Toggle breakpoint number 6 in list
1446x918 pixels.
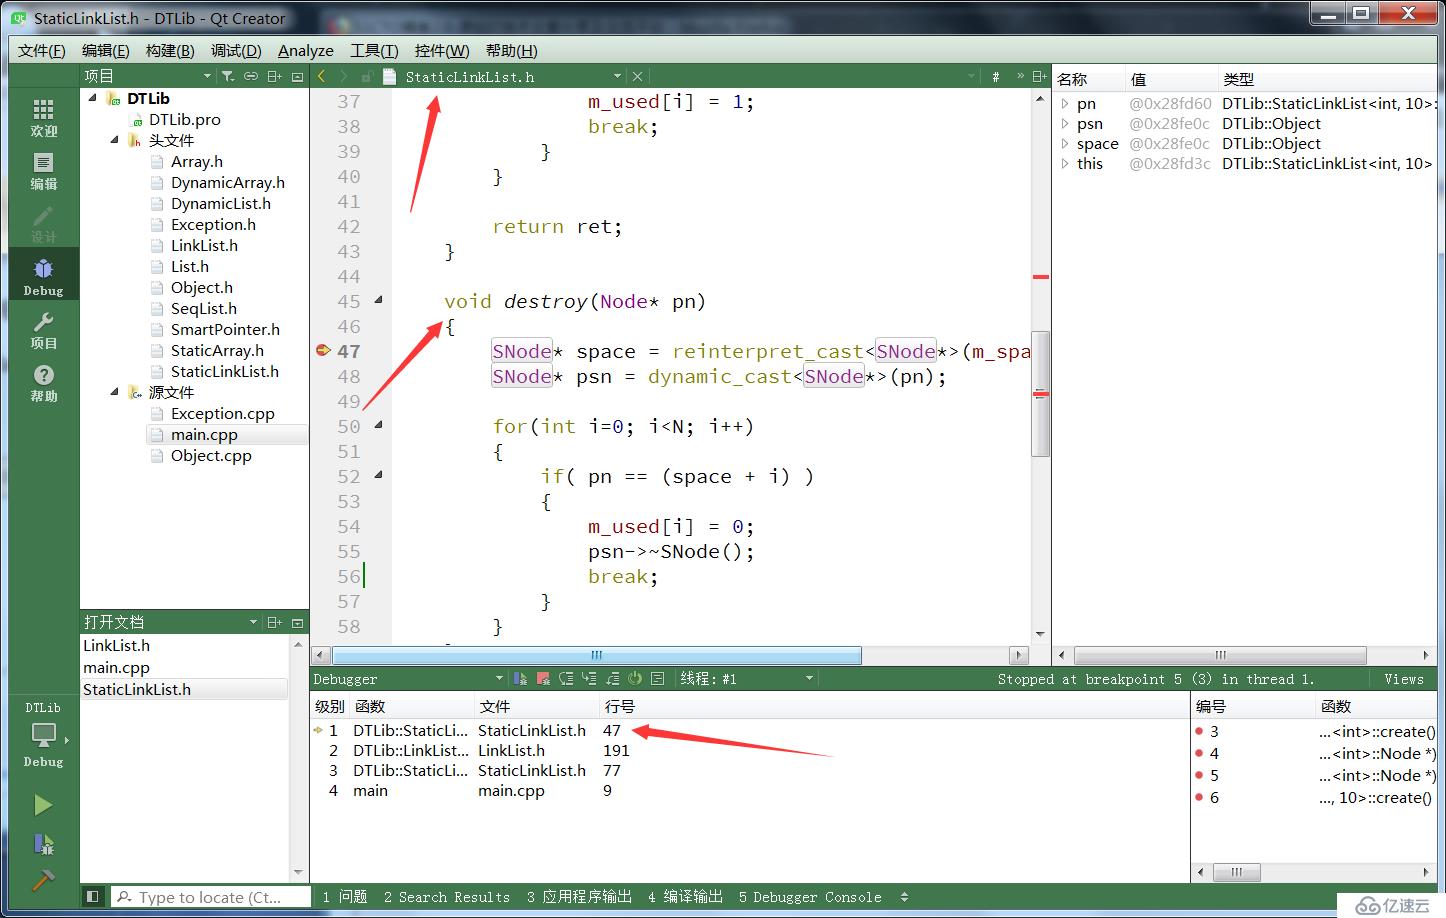click(x=1199, y=797)
